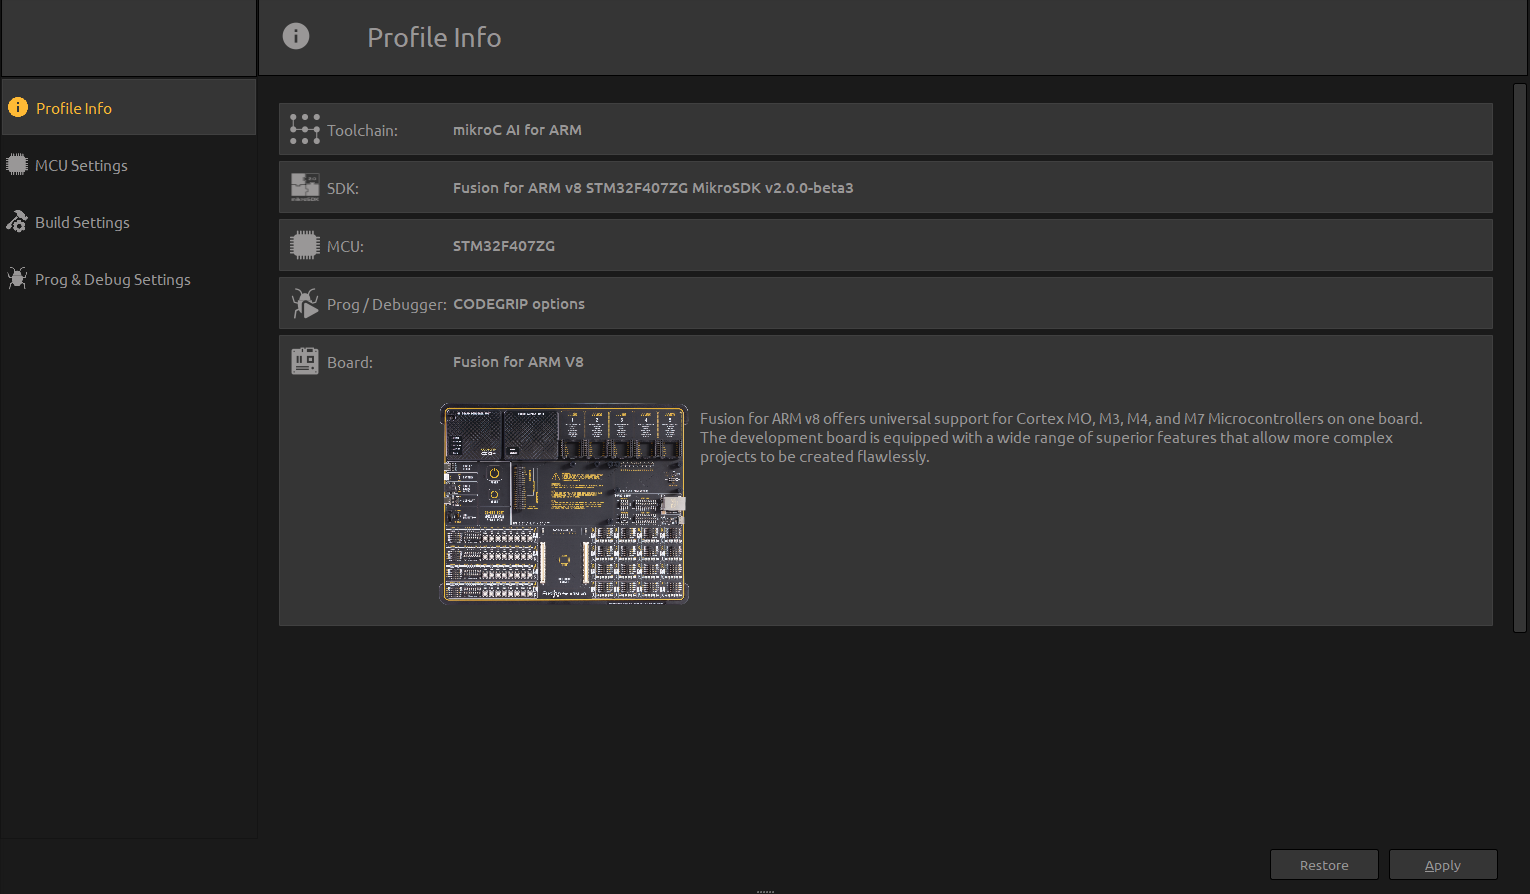Click the board description paragraph
The width and height of the screenshot is (1530, 894).
point(1061,437)
